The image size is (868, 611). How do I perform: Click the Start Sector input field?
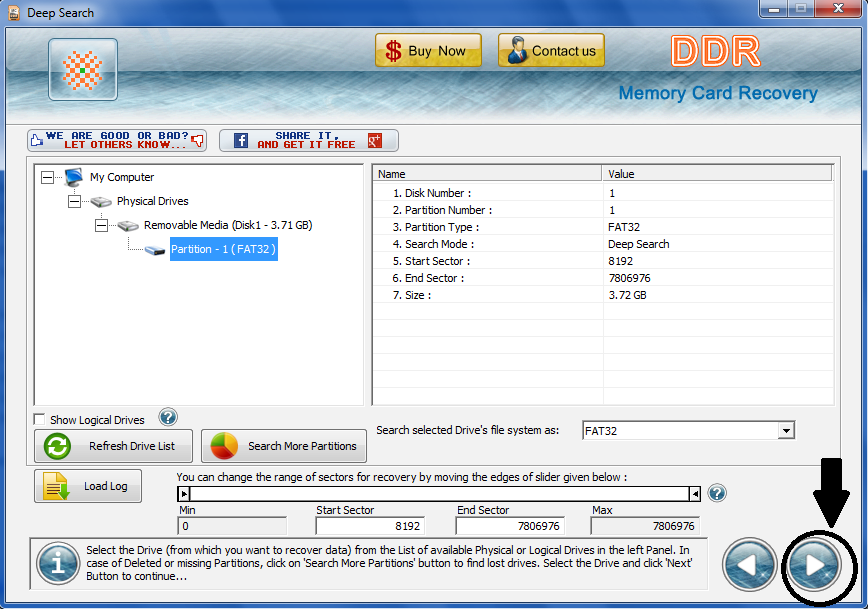370,526
